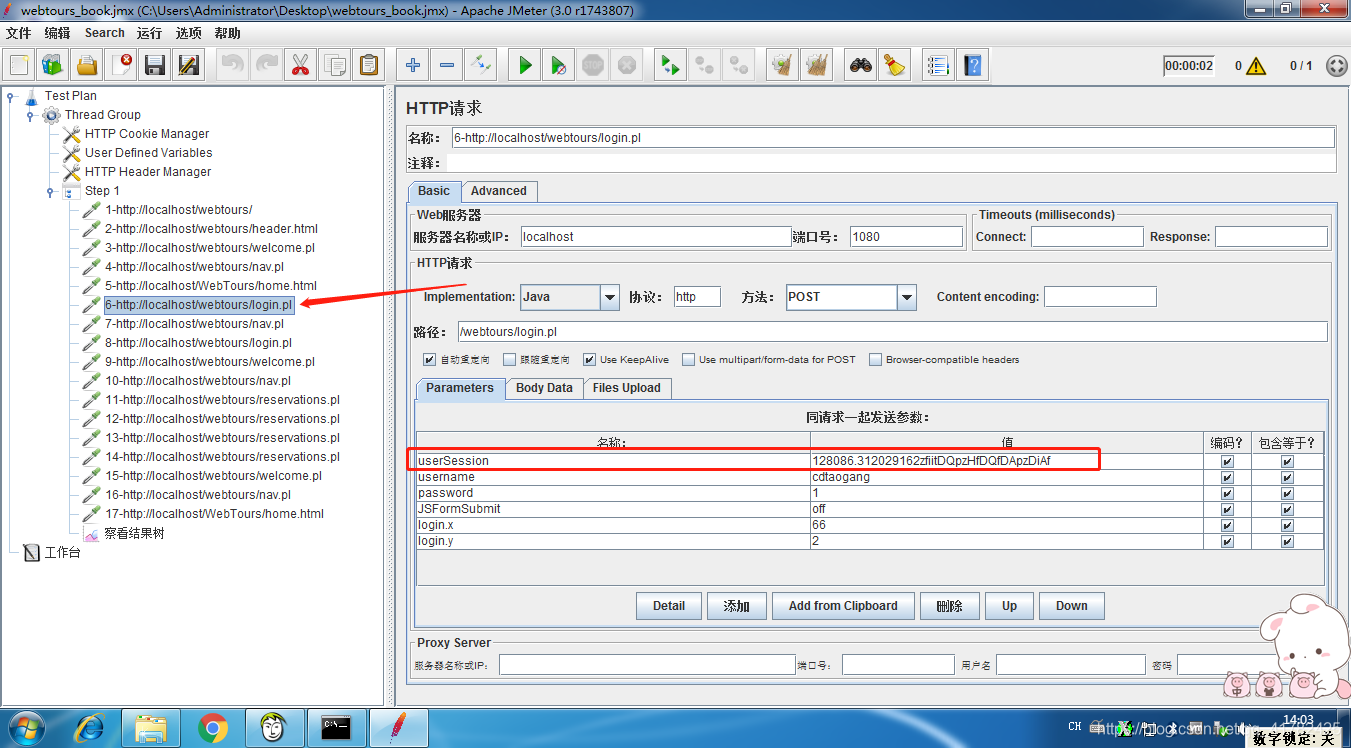Toggle 编码? checkbox for the password row

[1227, 493]
